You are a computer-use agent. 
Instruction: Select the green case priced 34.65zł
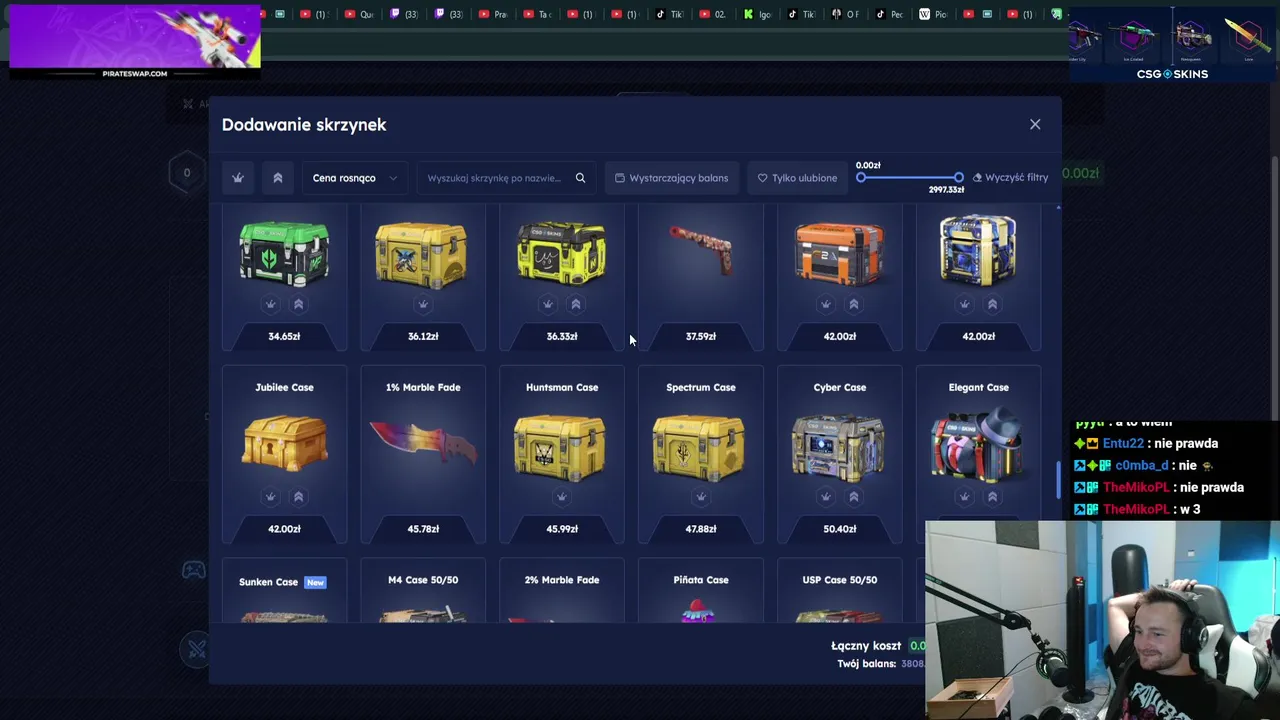click(284, 254)
